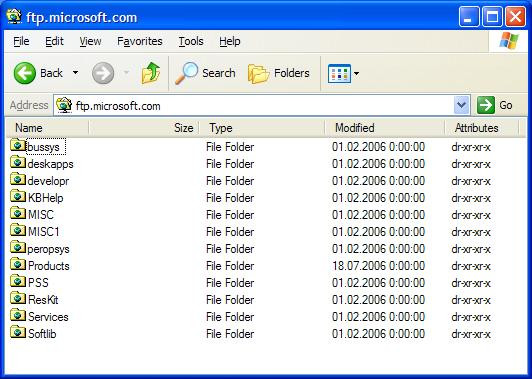Open the Favorites menu
Image resolution: width=532 pixels, height=379 pixels.
coord(140,41)
